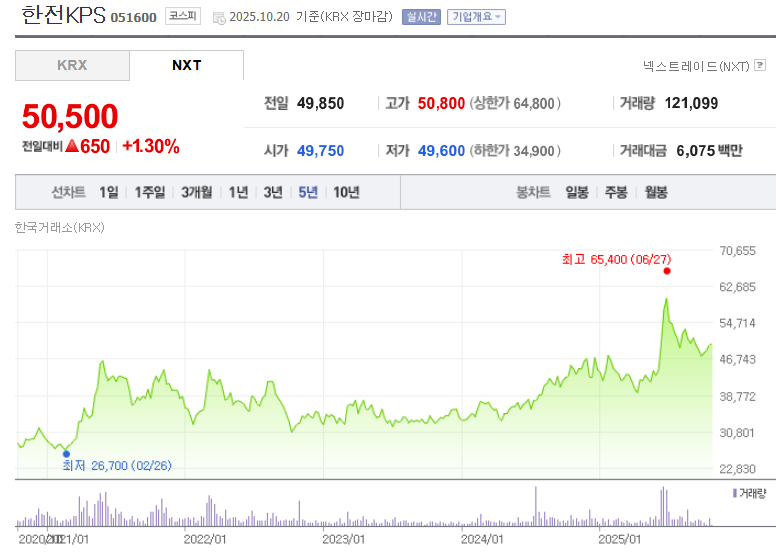Switch to 주봉 candle chart

click(616, 192)
